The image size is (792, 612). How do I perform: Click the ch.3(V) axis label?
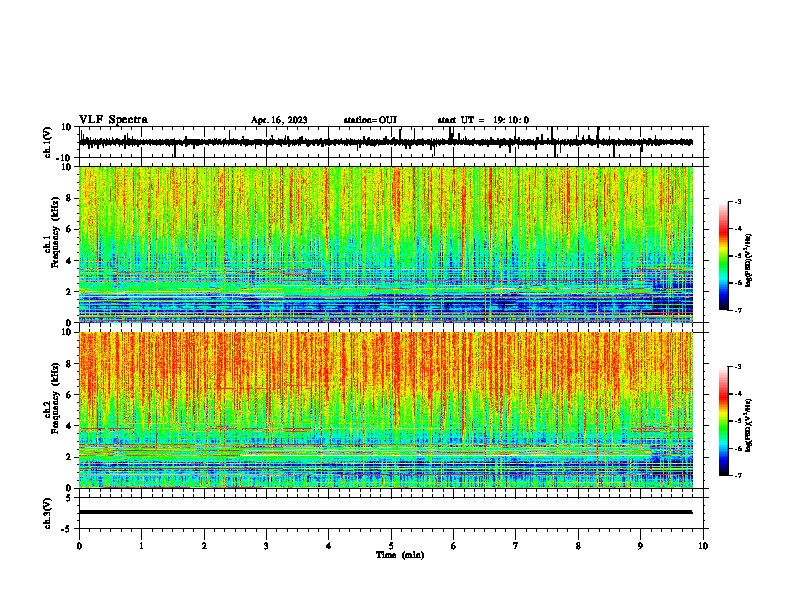tap(48, 513)
